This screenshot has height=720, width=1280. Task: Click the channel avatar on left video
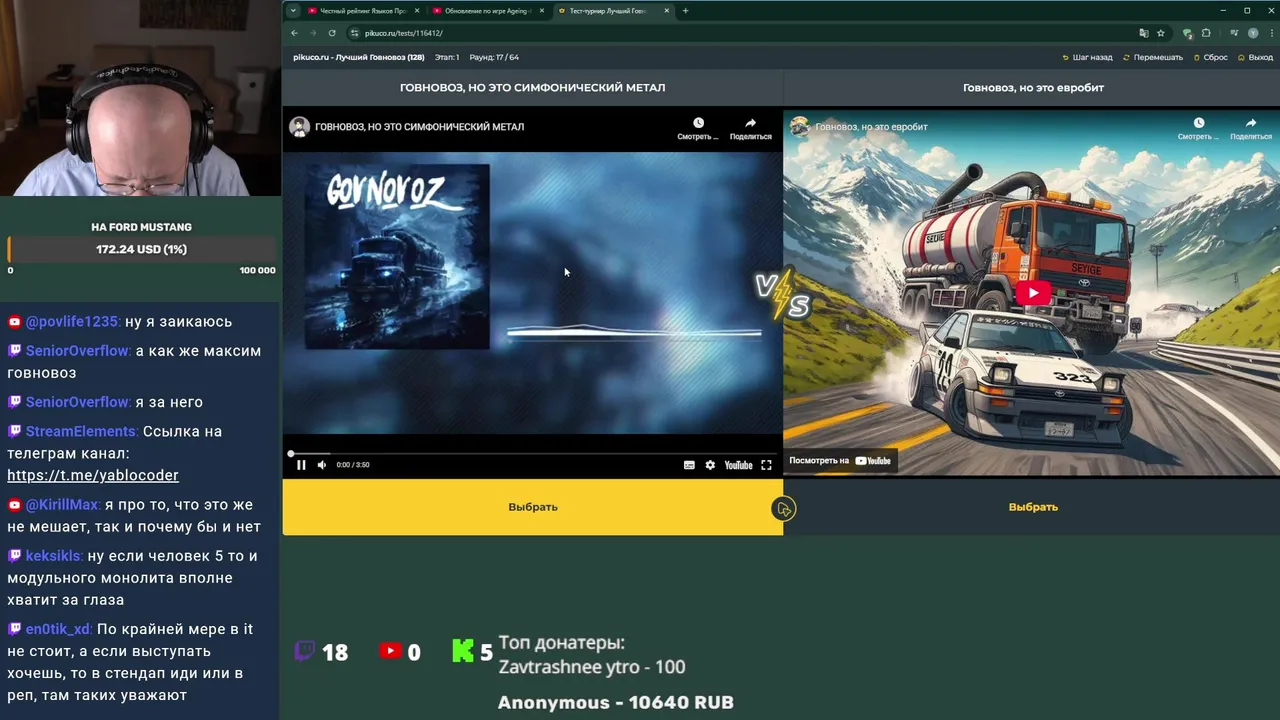[299, 126]
